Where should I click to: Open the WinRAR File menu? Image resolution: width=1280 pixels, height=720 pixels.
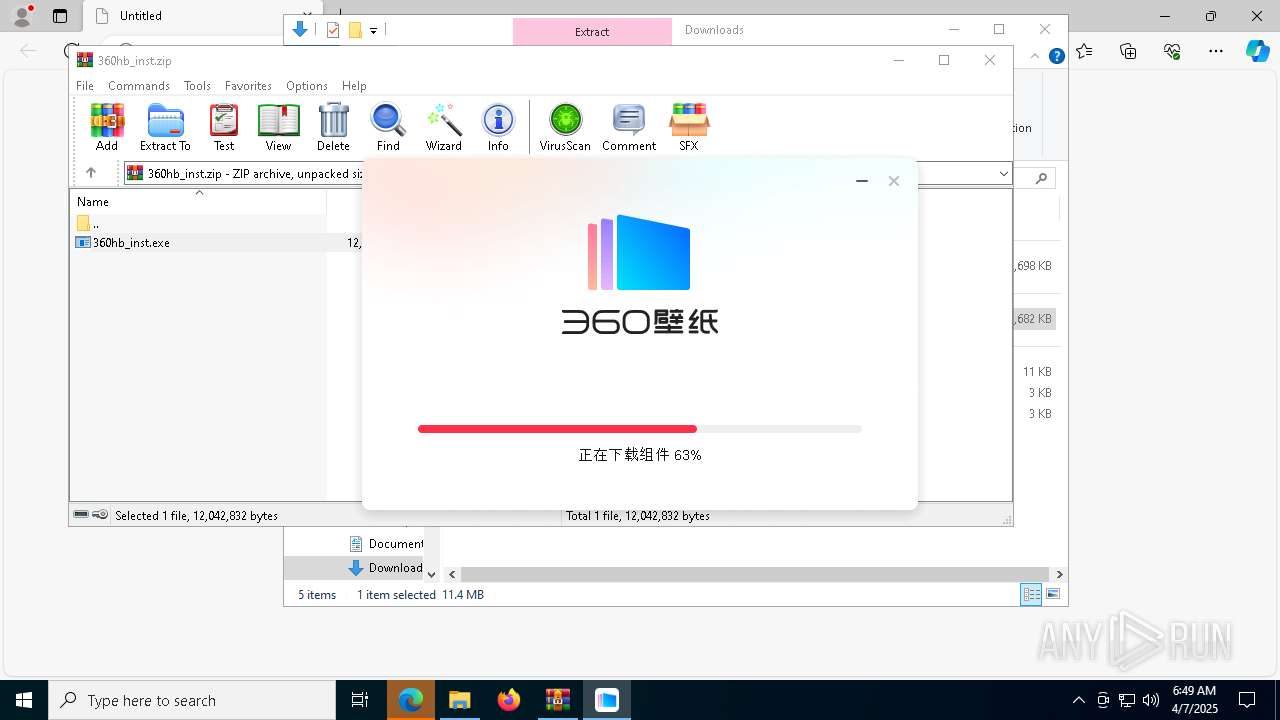85,86
